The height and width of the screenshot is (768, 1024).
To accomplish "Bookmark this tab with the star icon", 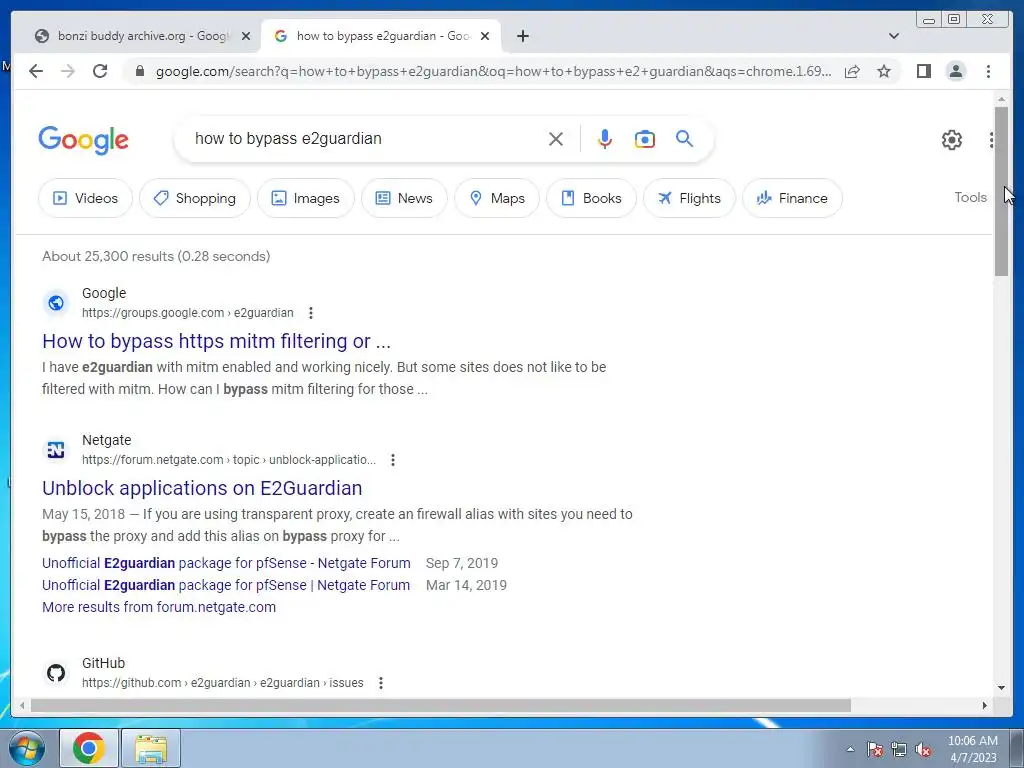I will 884,71.
